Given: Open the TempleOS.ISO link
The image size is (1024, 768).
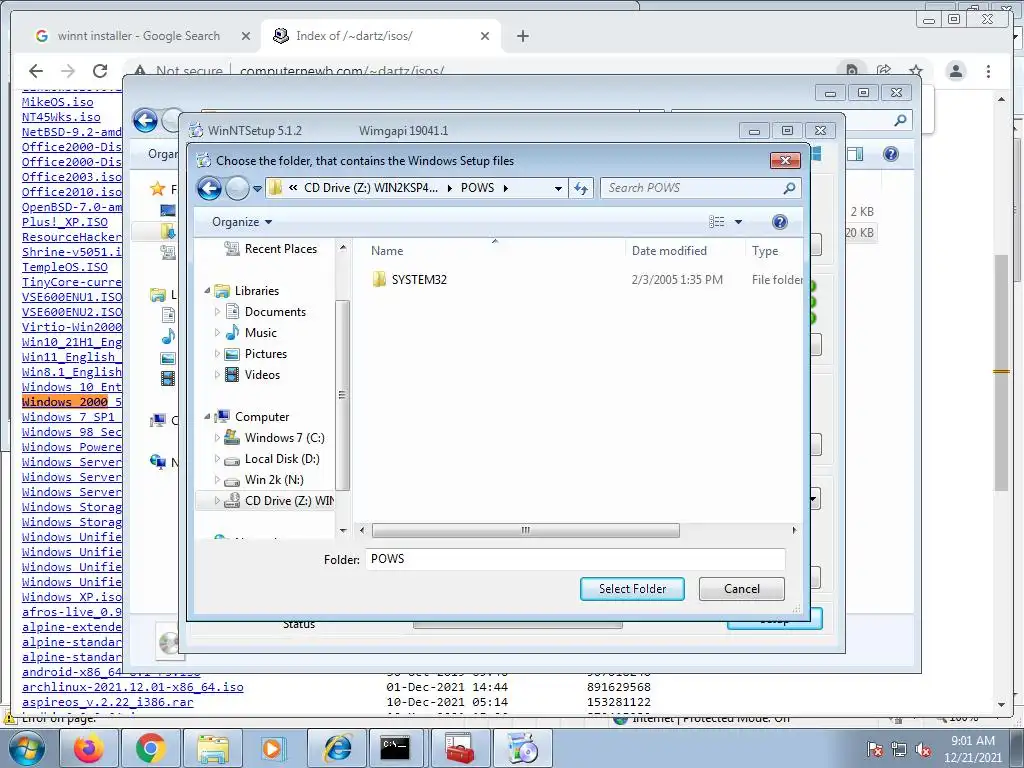Looking at the screenshot, I should tap(65, 267).
